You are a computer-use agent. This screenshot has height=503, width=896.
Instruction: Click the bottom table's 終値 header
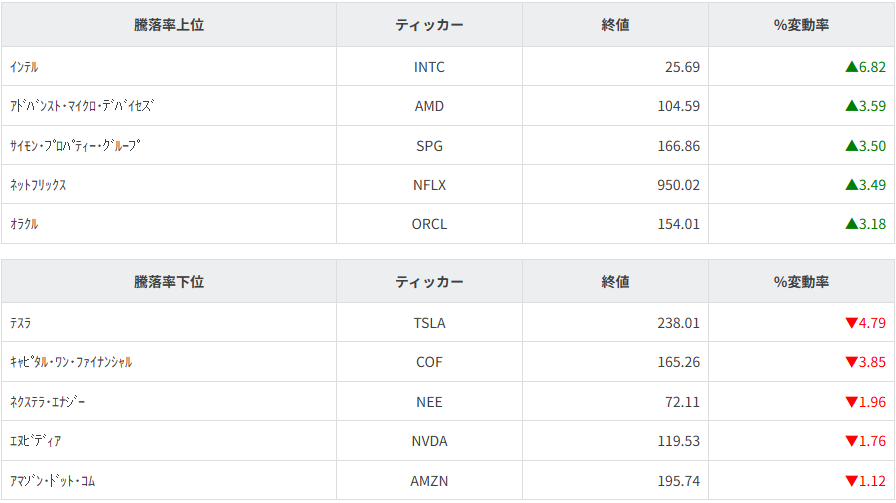coord(615,282)
